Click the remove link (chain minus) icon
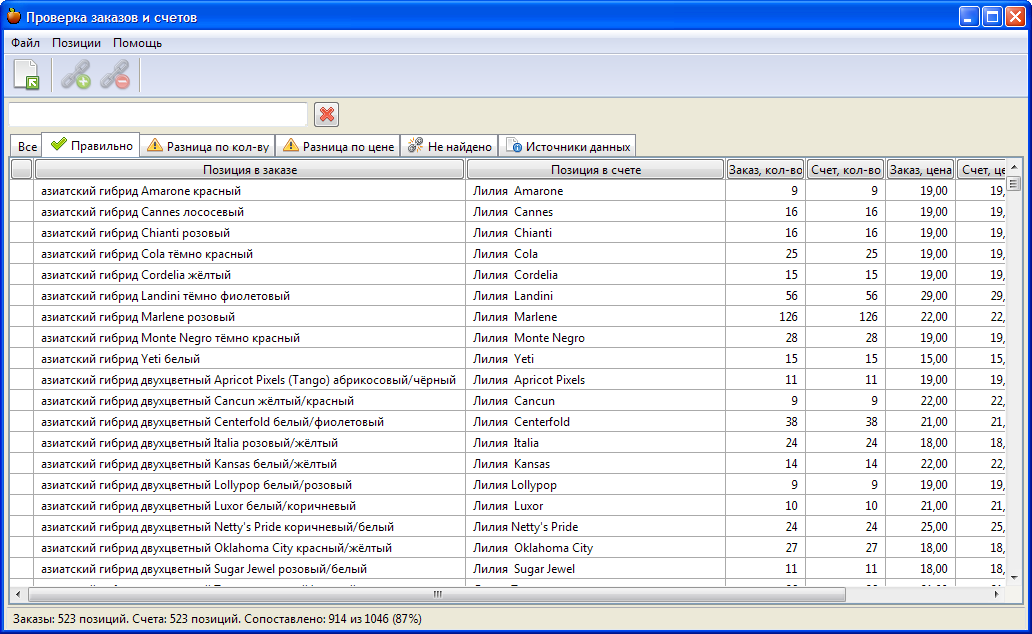 click(115, 74)
